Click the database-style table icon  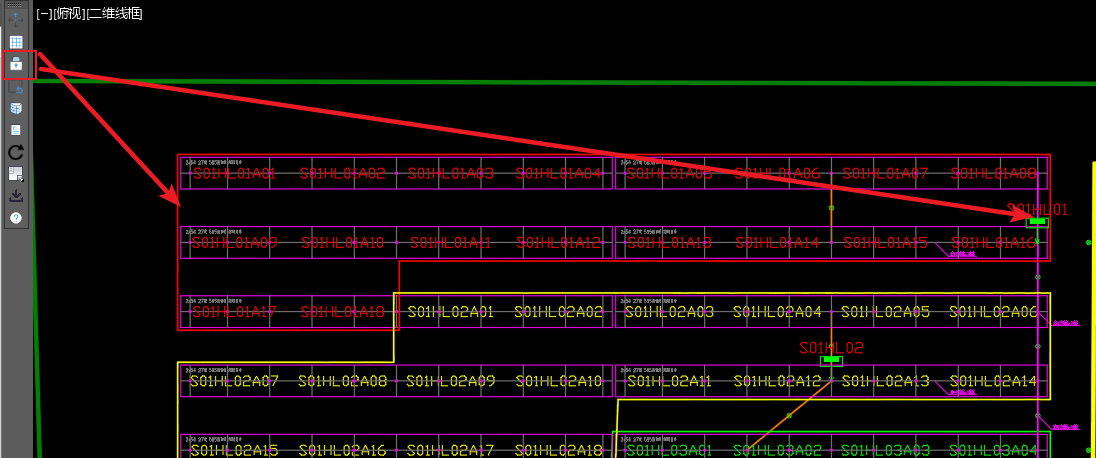pos(16,108)
